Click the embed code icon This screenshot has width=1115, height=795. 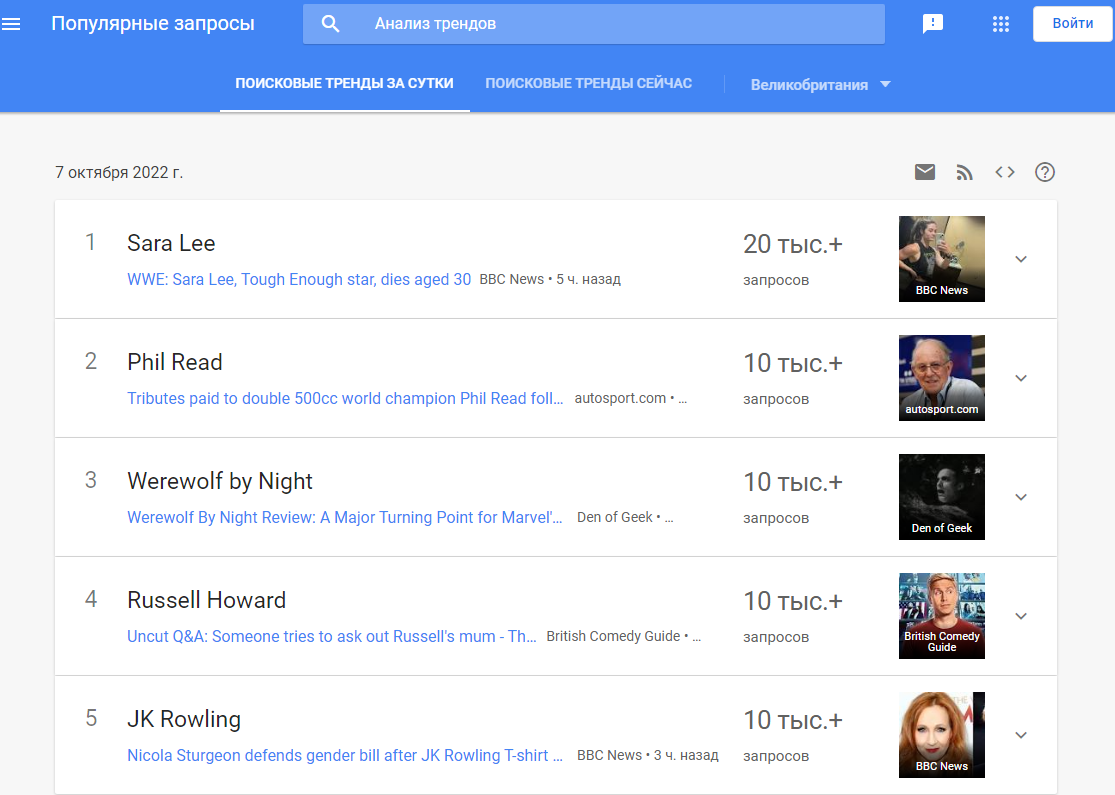click(1005, 172)
